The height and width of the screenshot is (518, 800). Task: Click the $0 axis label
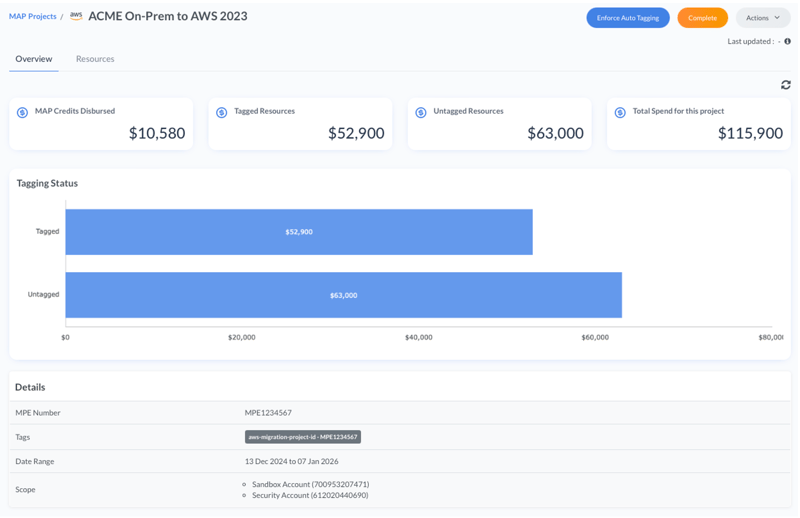pyautogui.click(x=65, y=337)
